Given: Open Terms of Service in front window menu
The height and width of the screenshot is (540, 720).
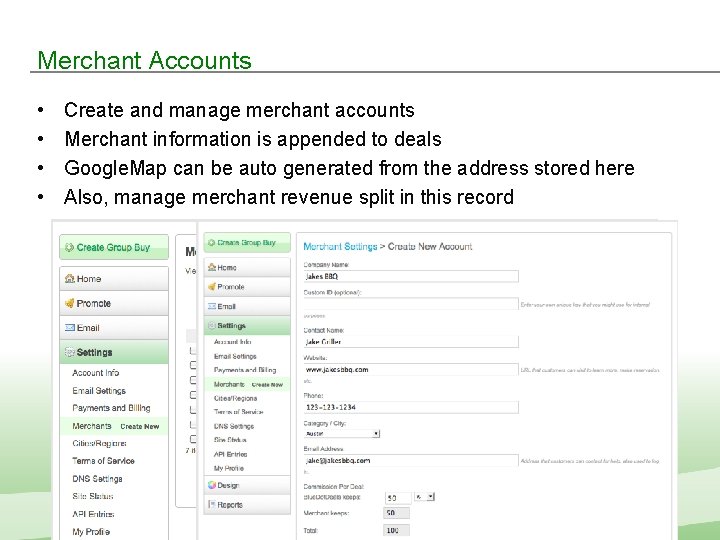Looking at the screenshot, I should coord(238,412).
